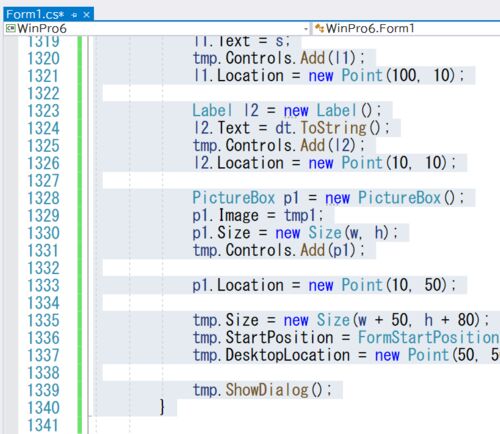Click 'PictureBox p1 = new PictureBox();' line
This screenshot has height=434, width=500.
328,198
